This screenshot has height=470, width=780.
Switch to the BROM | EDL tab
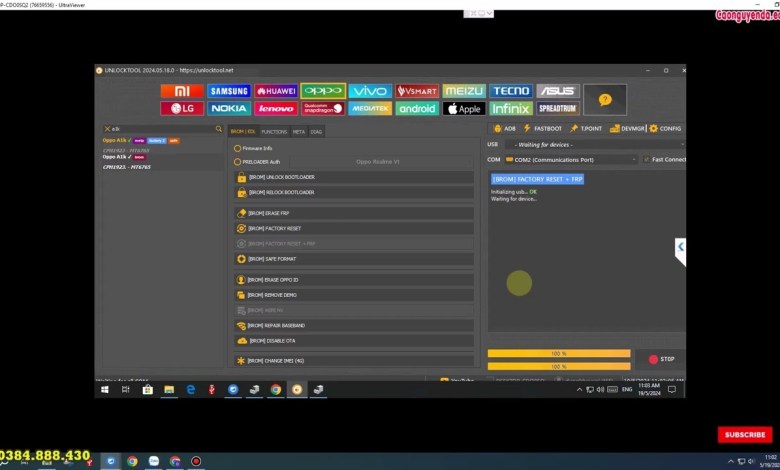coord(243,132)
